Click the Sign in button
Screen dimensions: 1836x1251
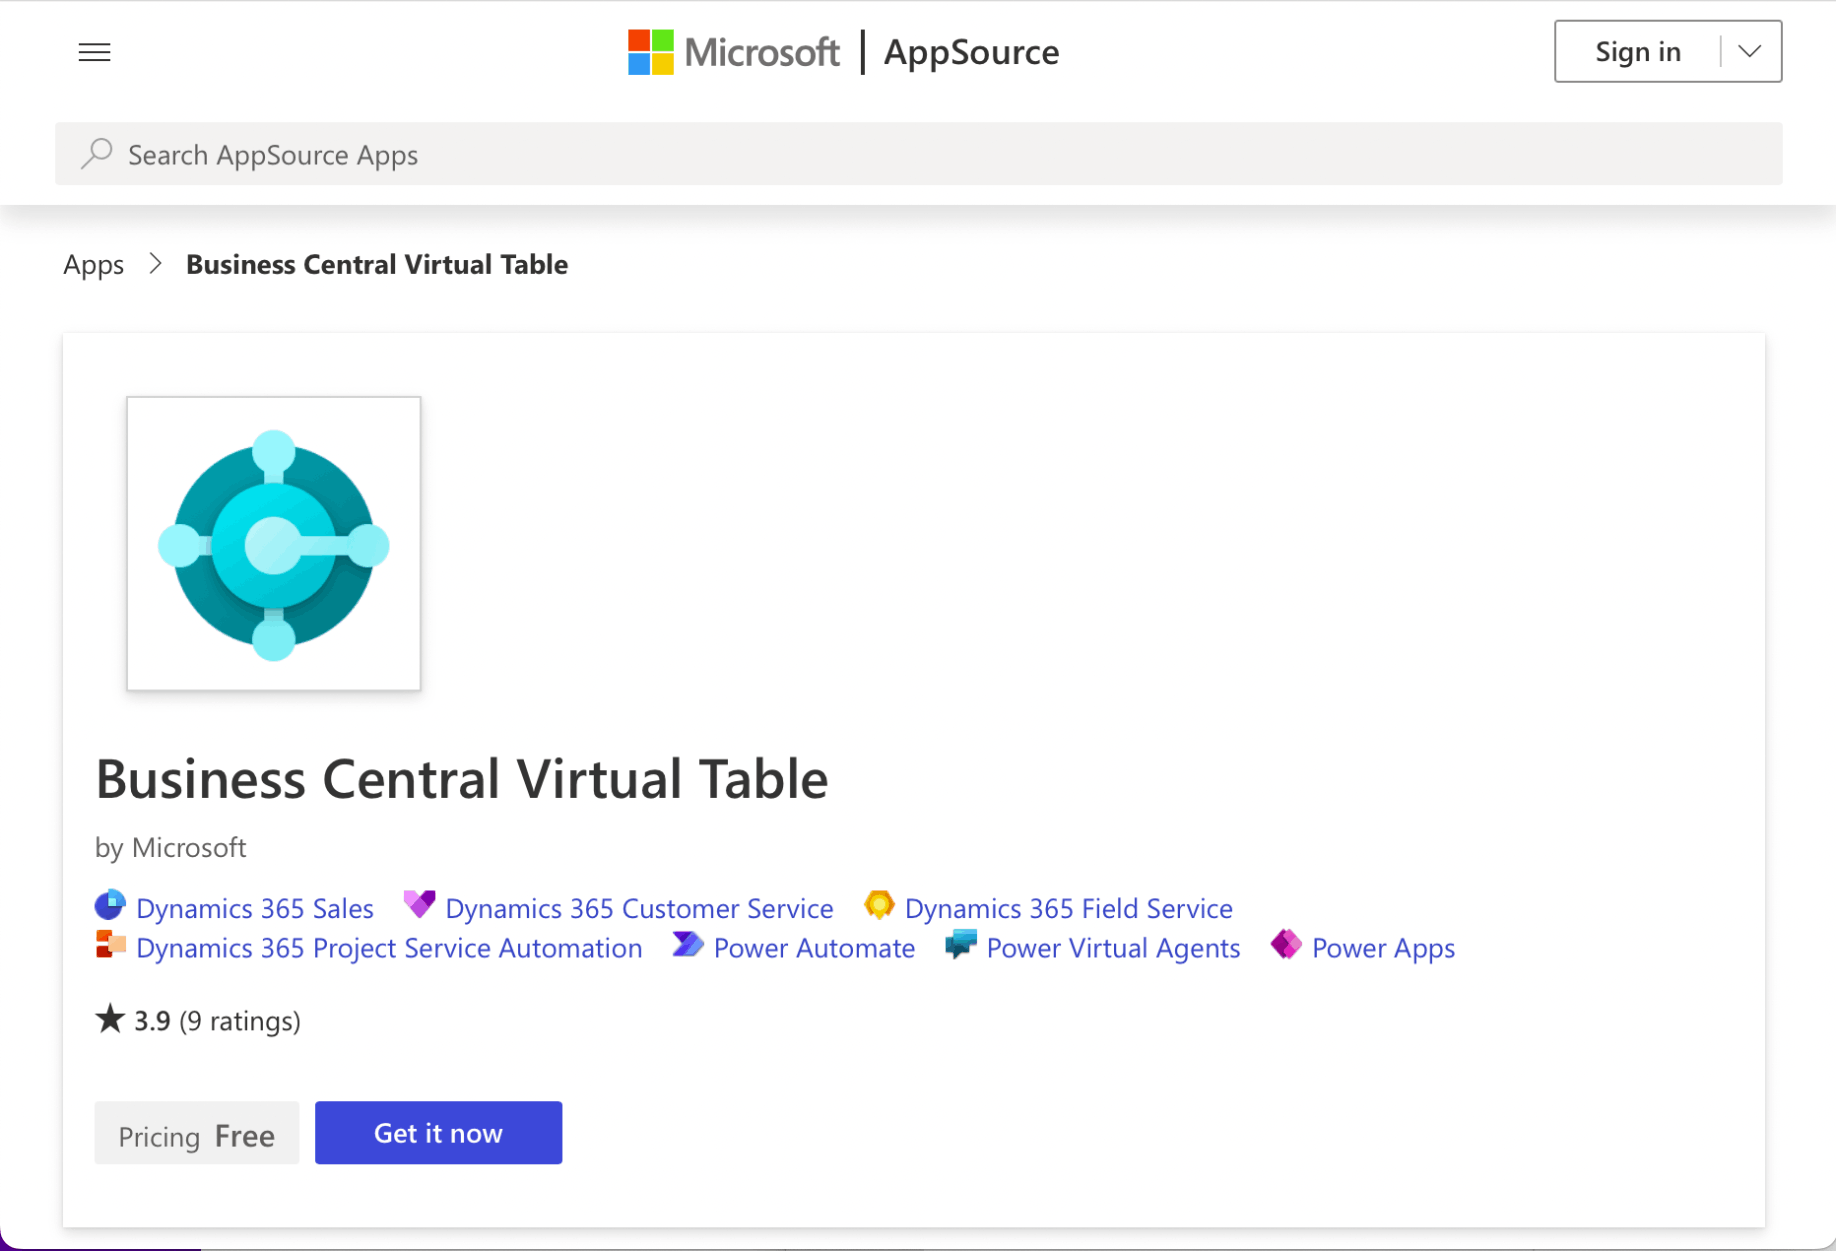1637,52
